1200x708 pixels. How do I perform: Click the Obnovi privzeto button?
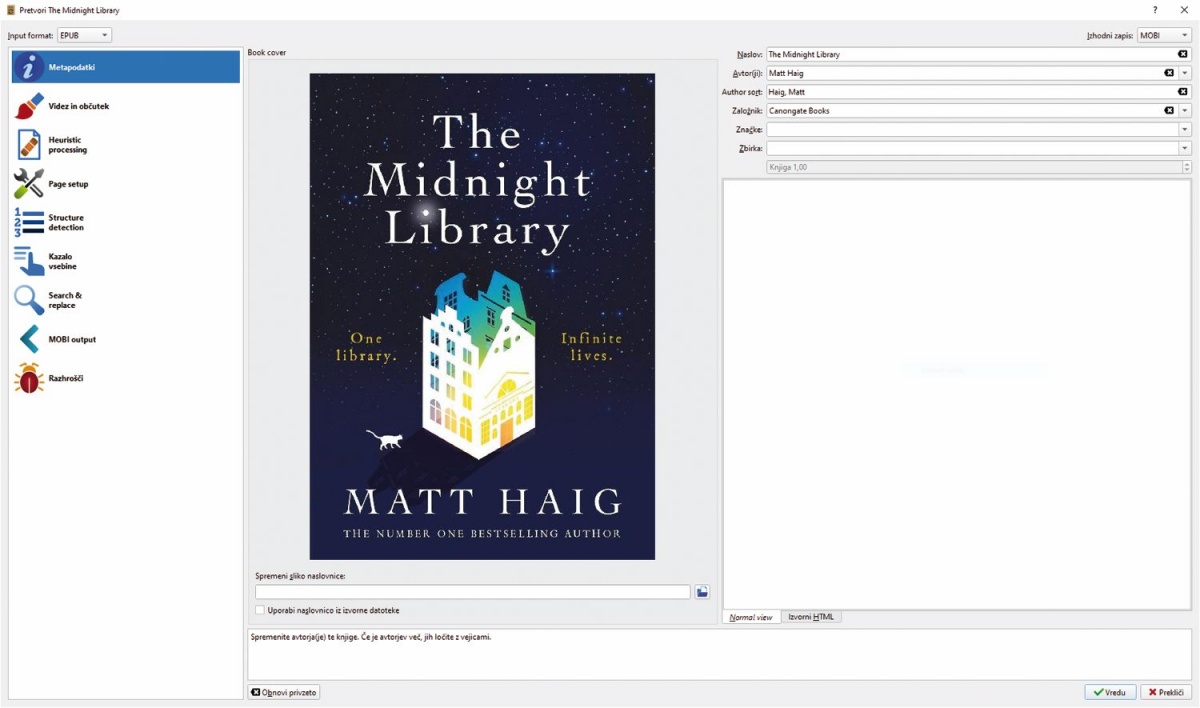284,692
